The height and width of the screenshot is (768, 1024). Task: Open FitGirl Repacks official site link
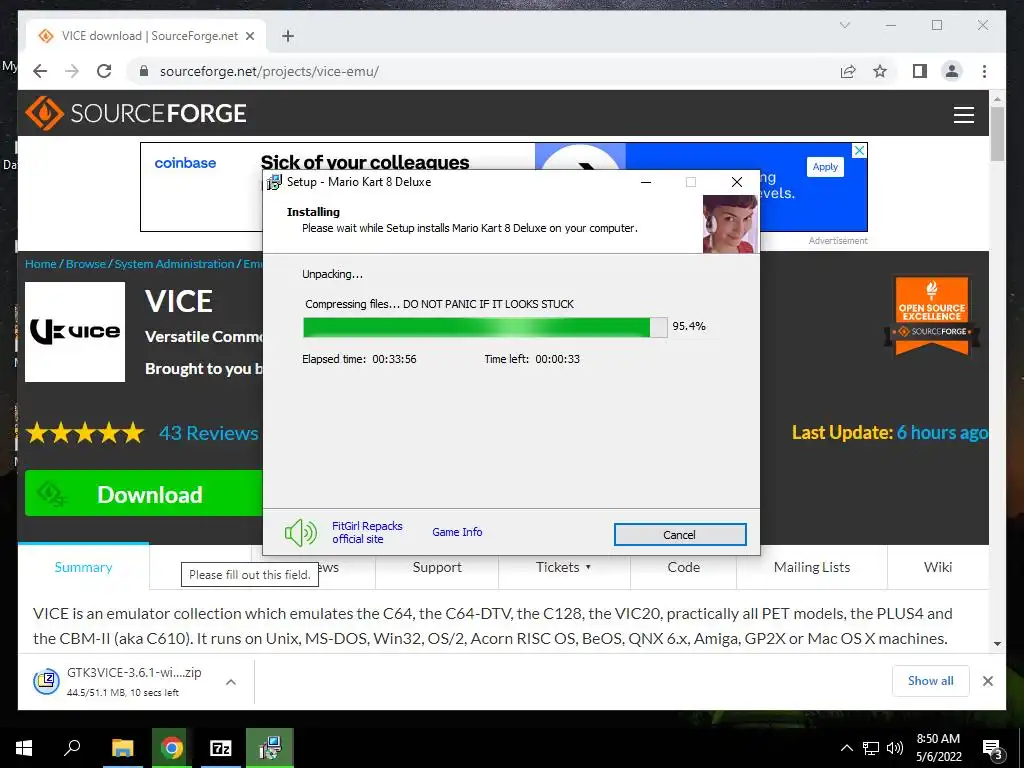[x=367, y=532]
